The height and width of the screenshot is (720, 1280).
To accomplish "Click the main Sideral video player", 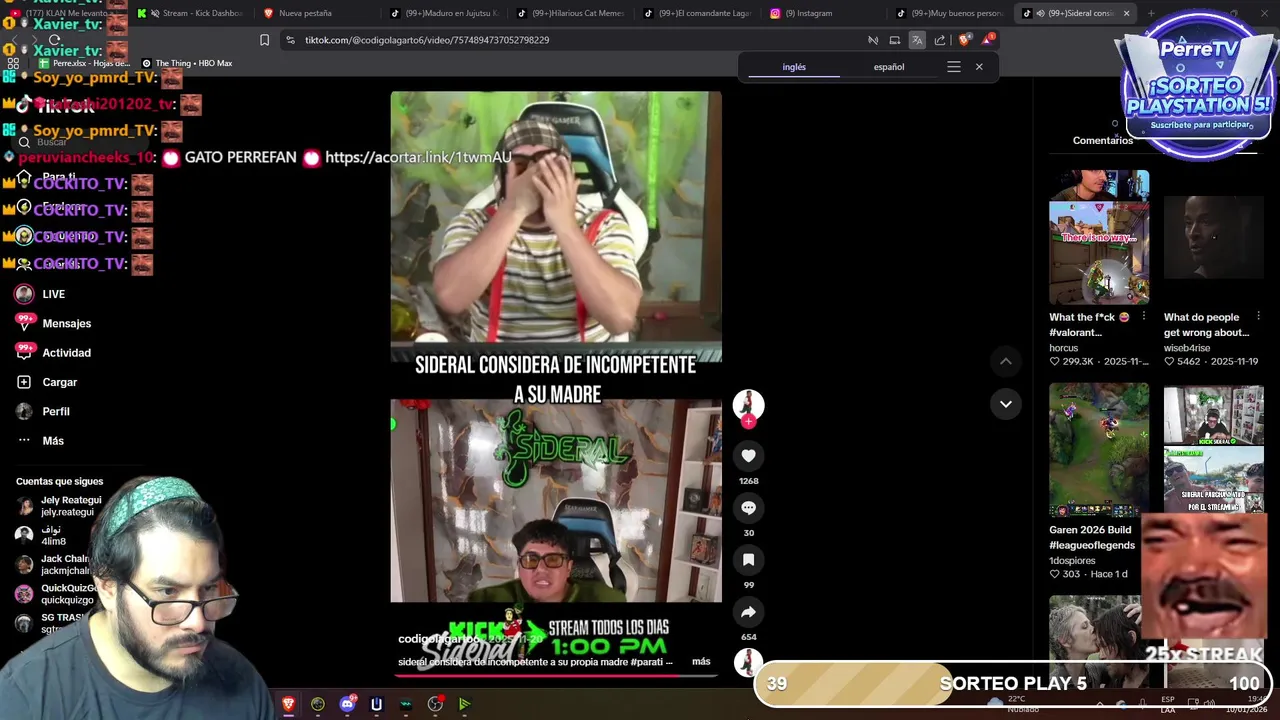I will tap(556, 385).
